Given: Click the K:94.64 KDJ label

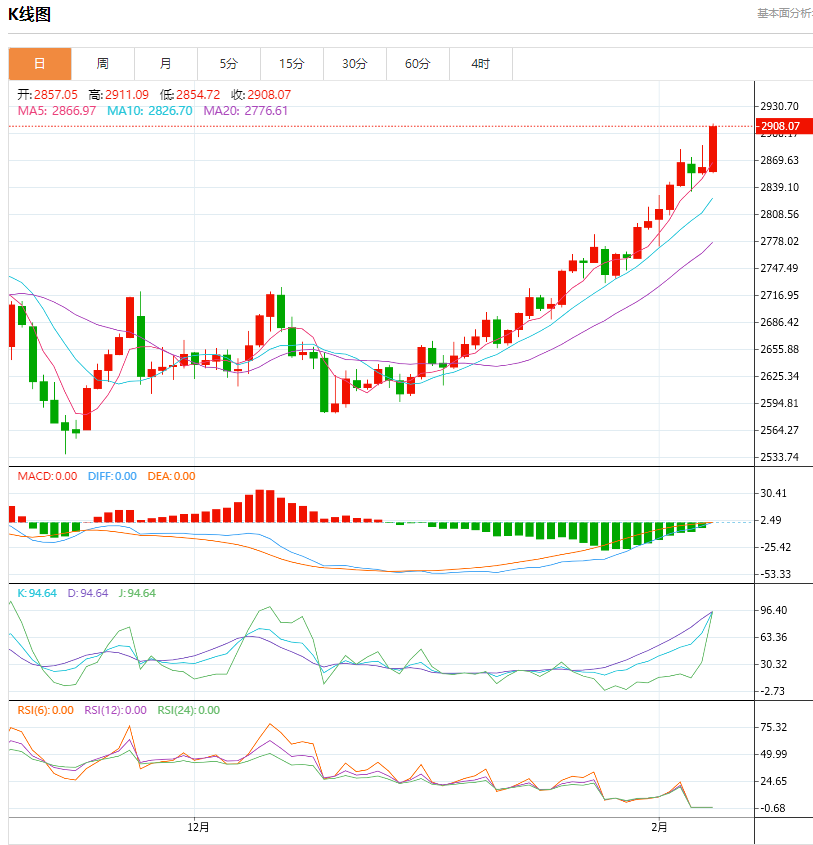Looking at the screenshot, I should pyautogui.click(x=37, y=593).
